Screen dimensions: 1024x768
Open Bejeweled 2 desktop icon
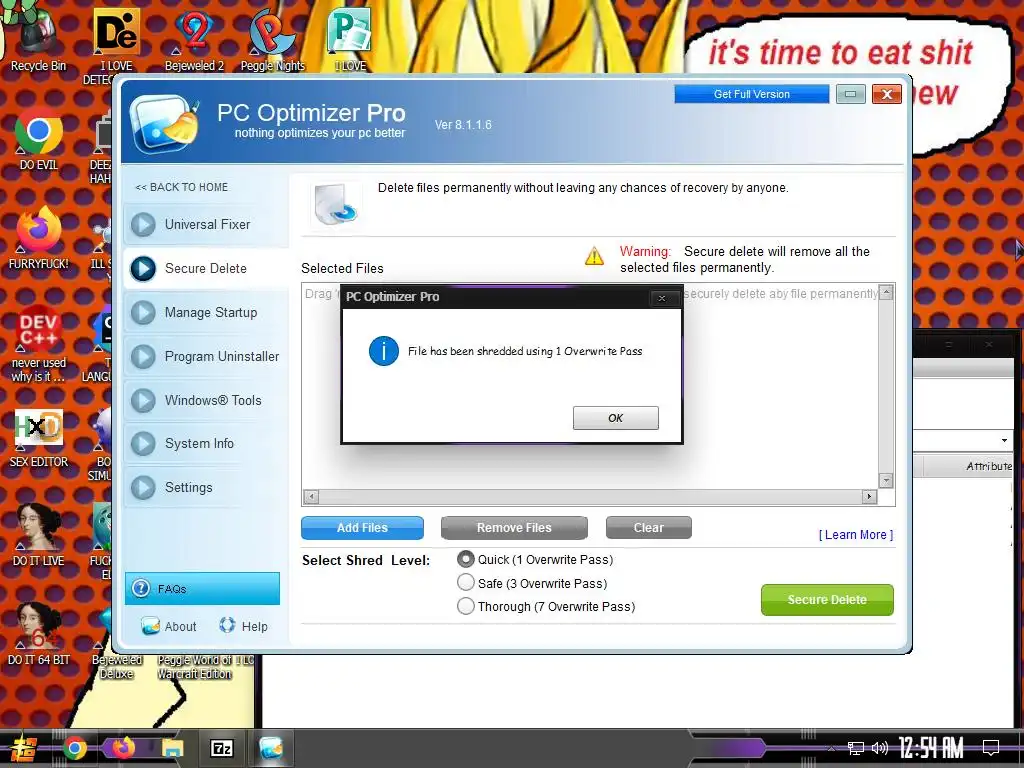coord(194,39)
